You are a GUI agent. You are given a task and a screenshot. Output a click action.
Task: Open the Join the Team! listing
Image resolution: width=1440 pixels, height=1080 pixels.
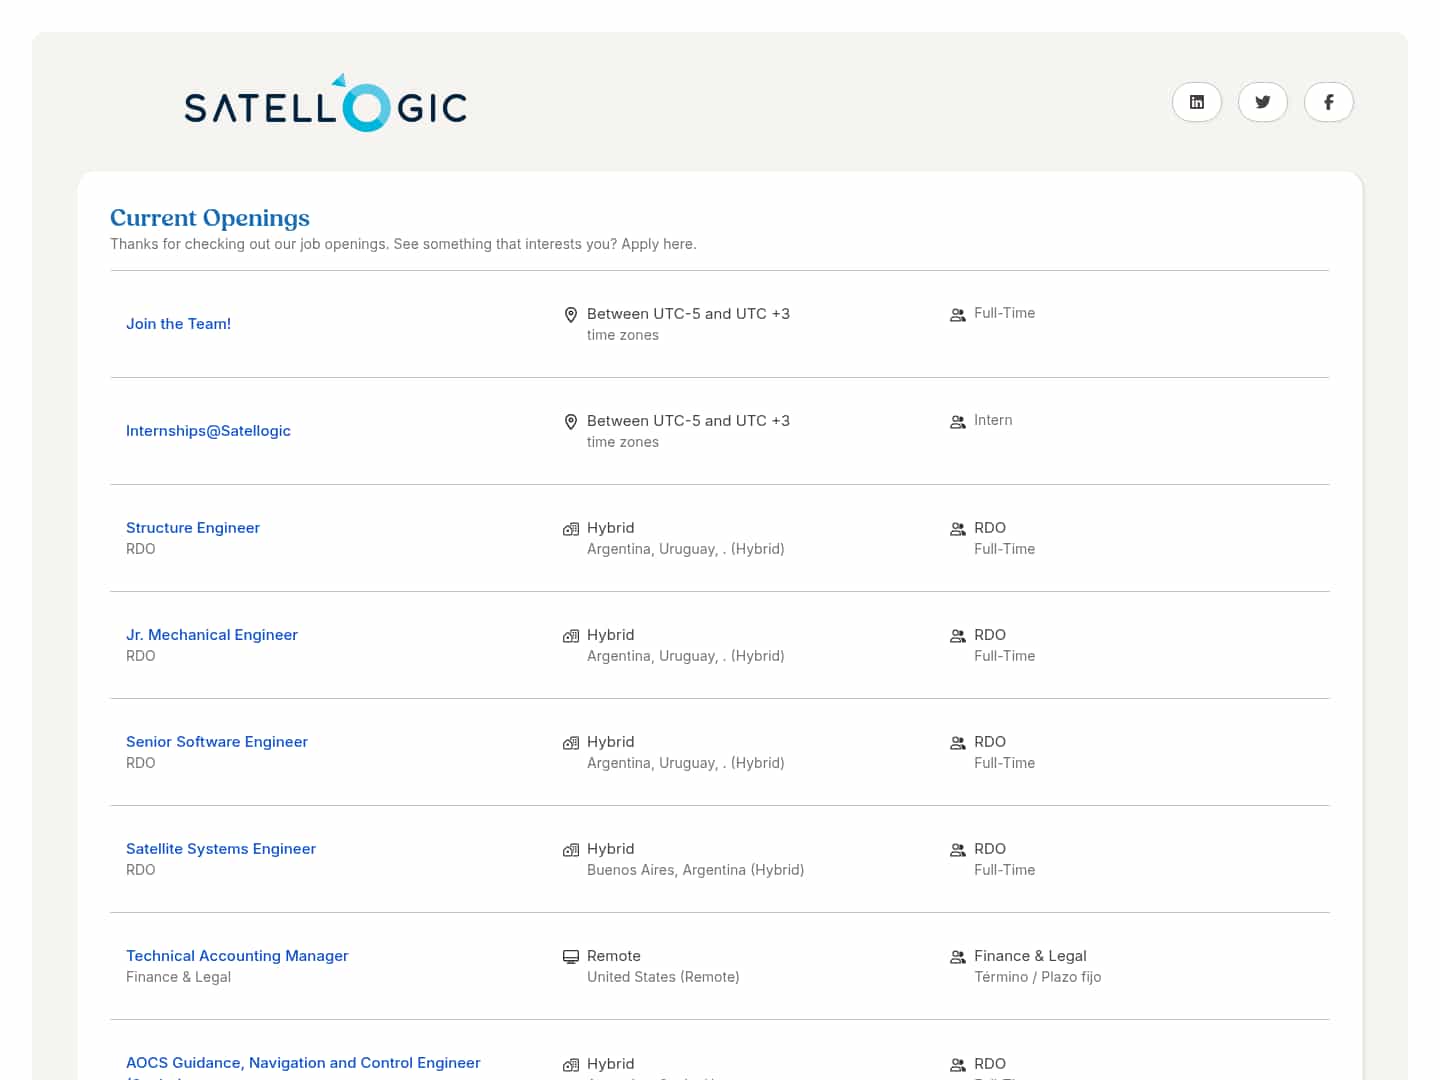point(178,324)
